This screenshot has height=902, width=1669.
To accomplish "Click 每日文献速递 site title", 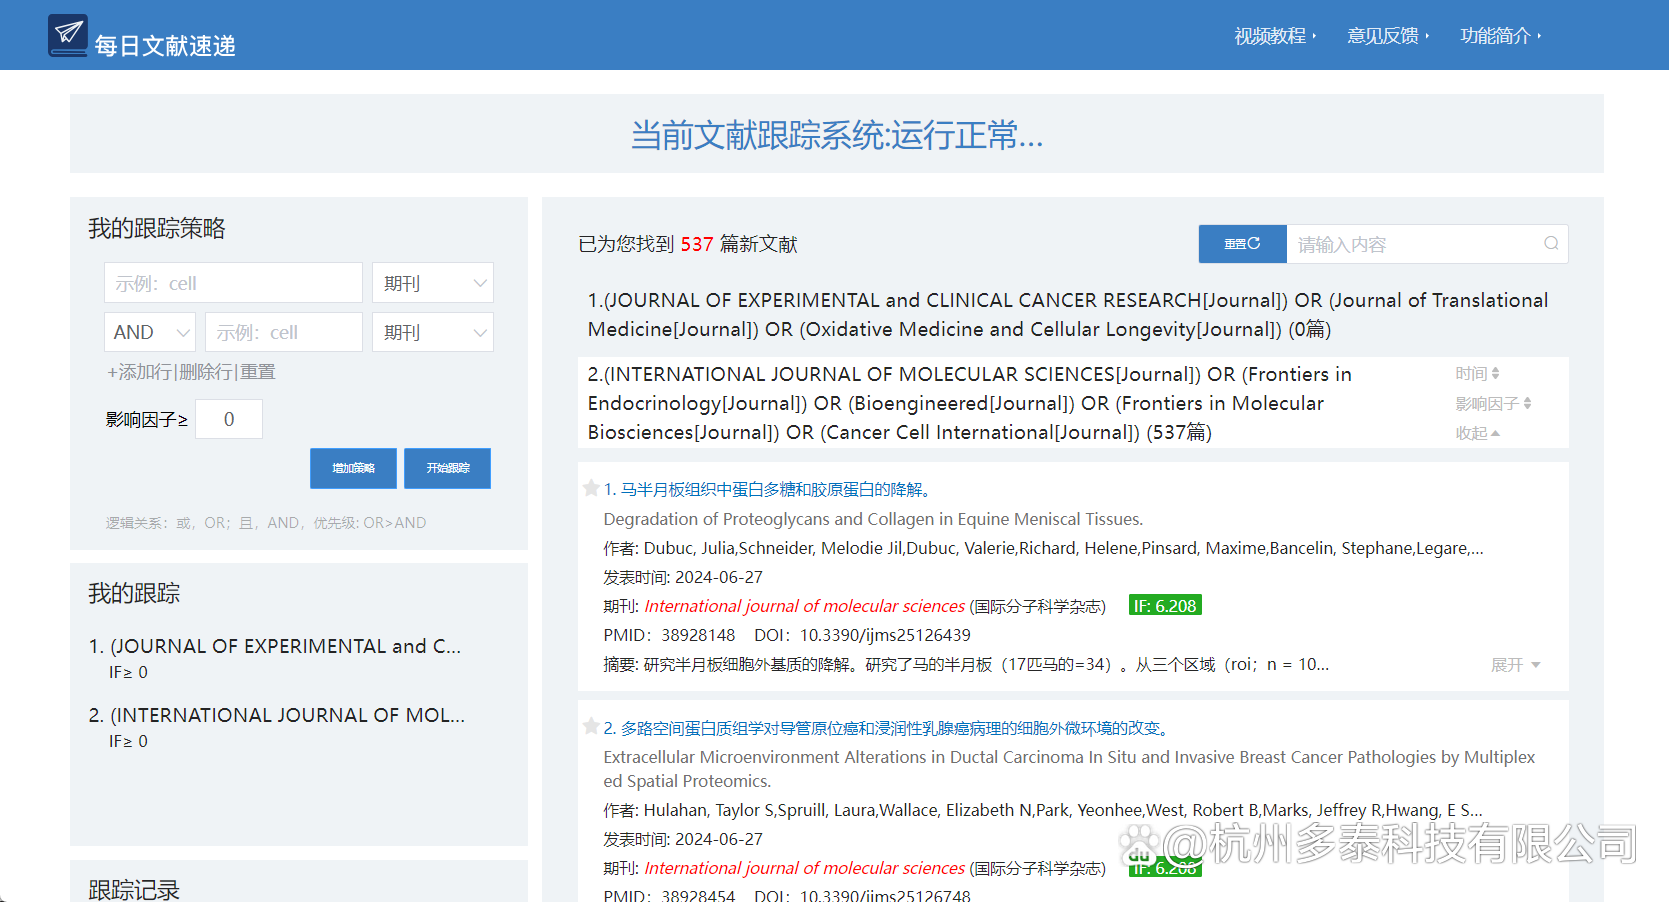I will [x=165, y=46].
